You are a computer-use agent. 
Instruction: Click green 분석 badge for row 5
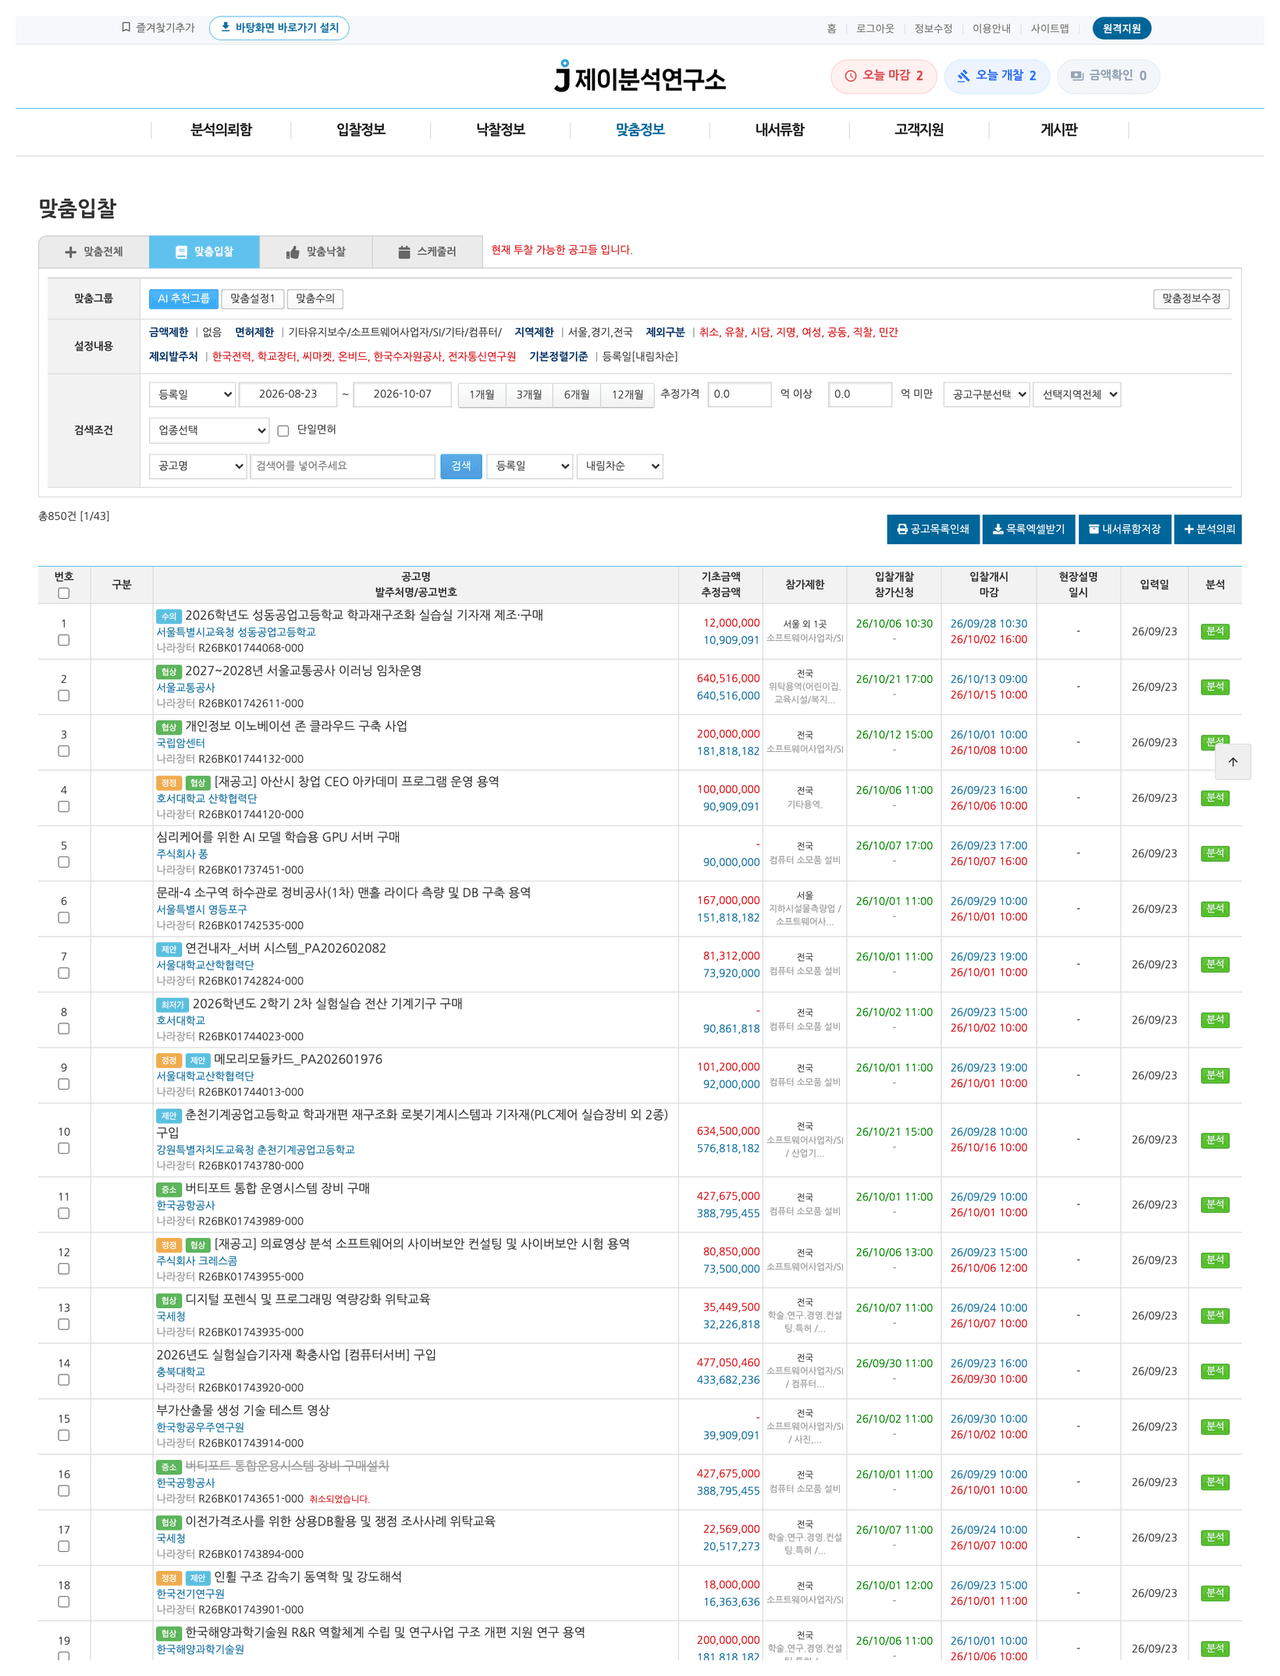pos(1215,853)
